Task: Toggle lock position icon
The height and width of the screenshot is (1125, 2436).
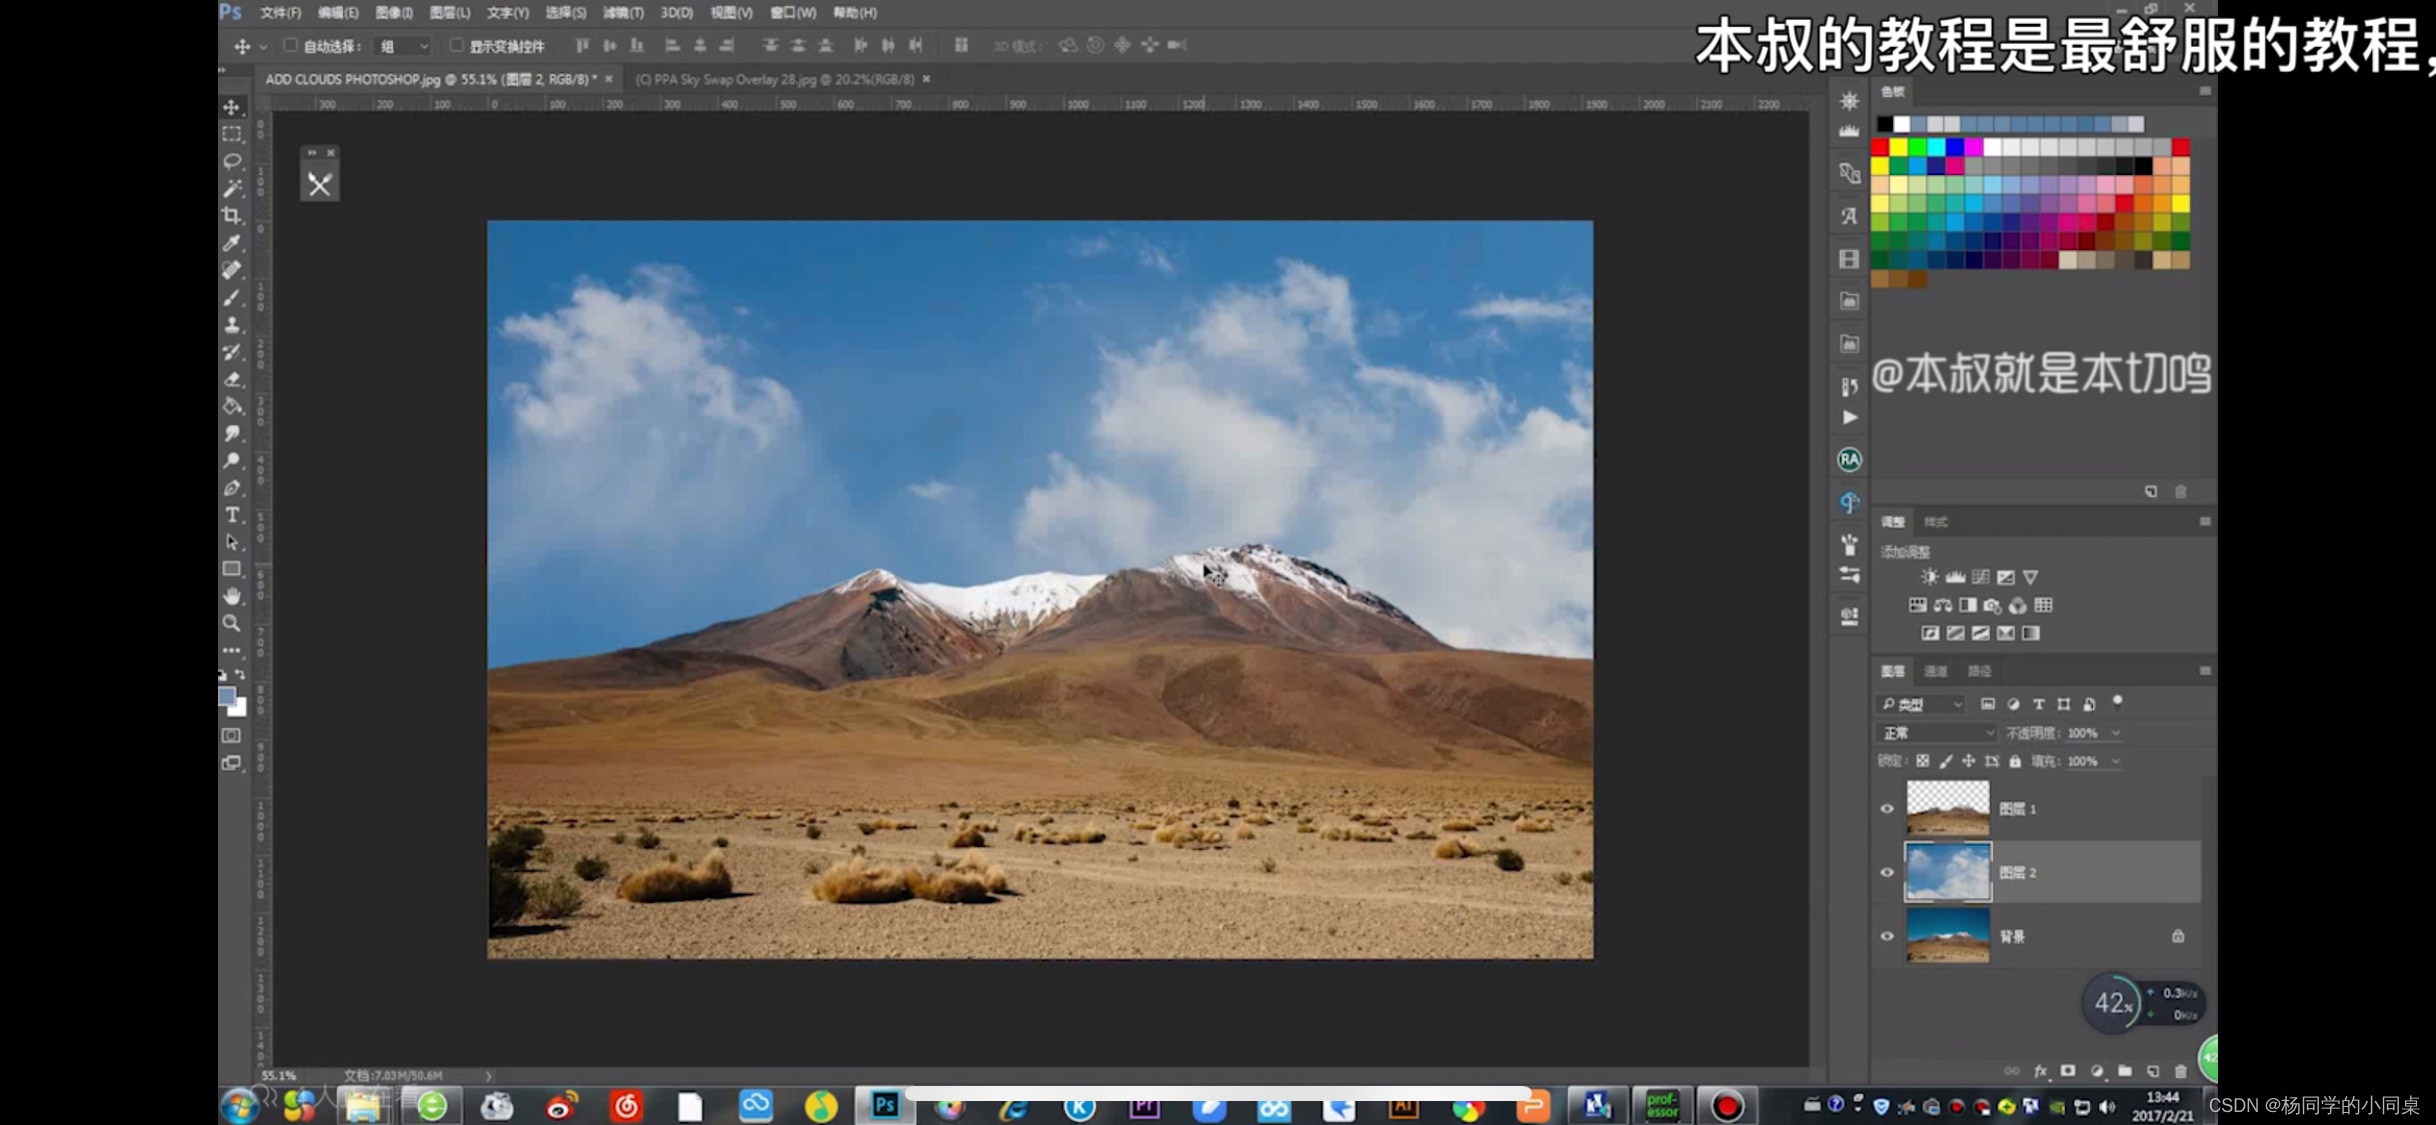Action: click(1969, 761)
